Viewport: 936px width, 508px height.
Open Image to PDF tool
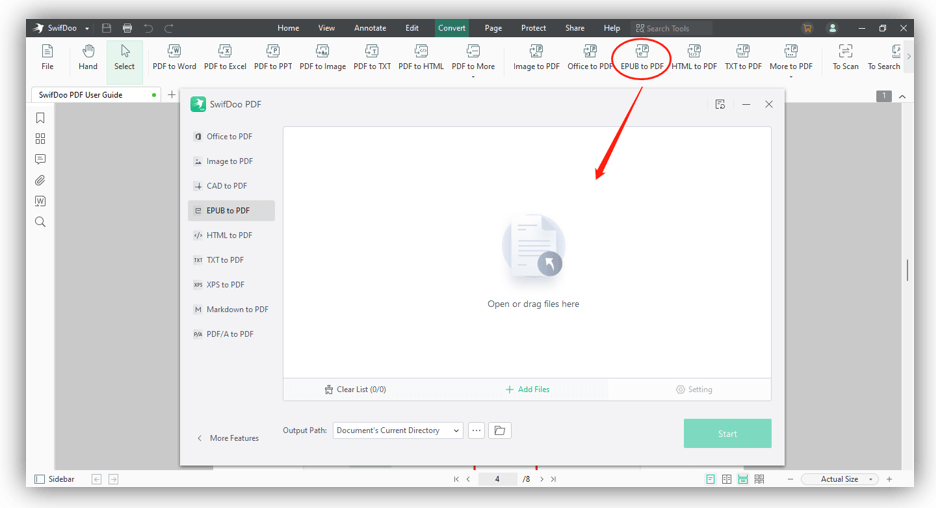click(536, 57)
